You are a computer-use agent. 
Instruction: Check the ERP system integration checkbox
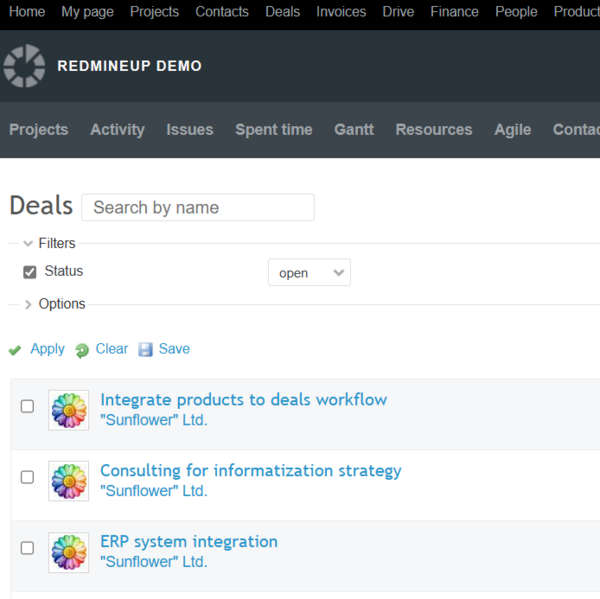tap(27, 548)
